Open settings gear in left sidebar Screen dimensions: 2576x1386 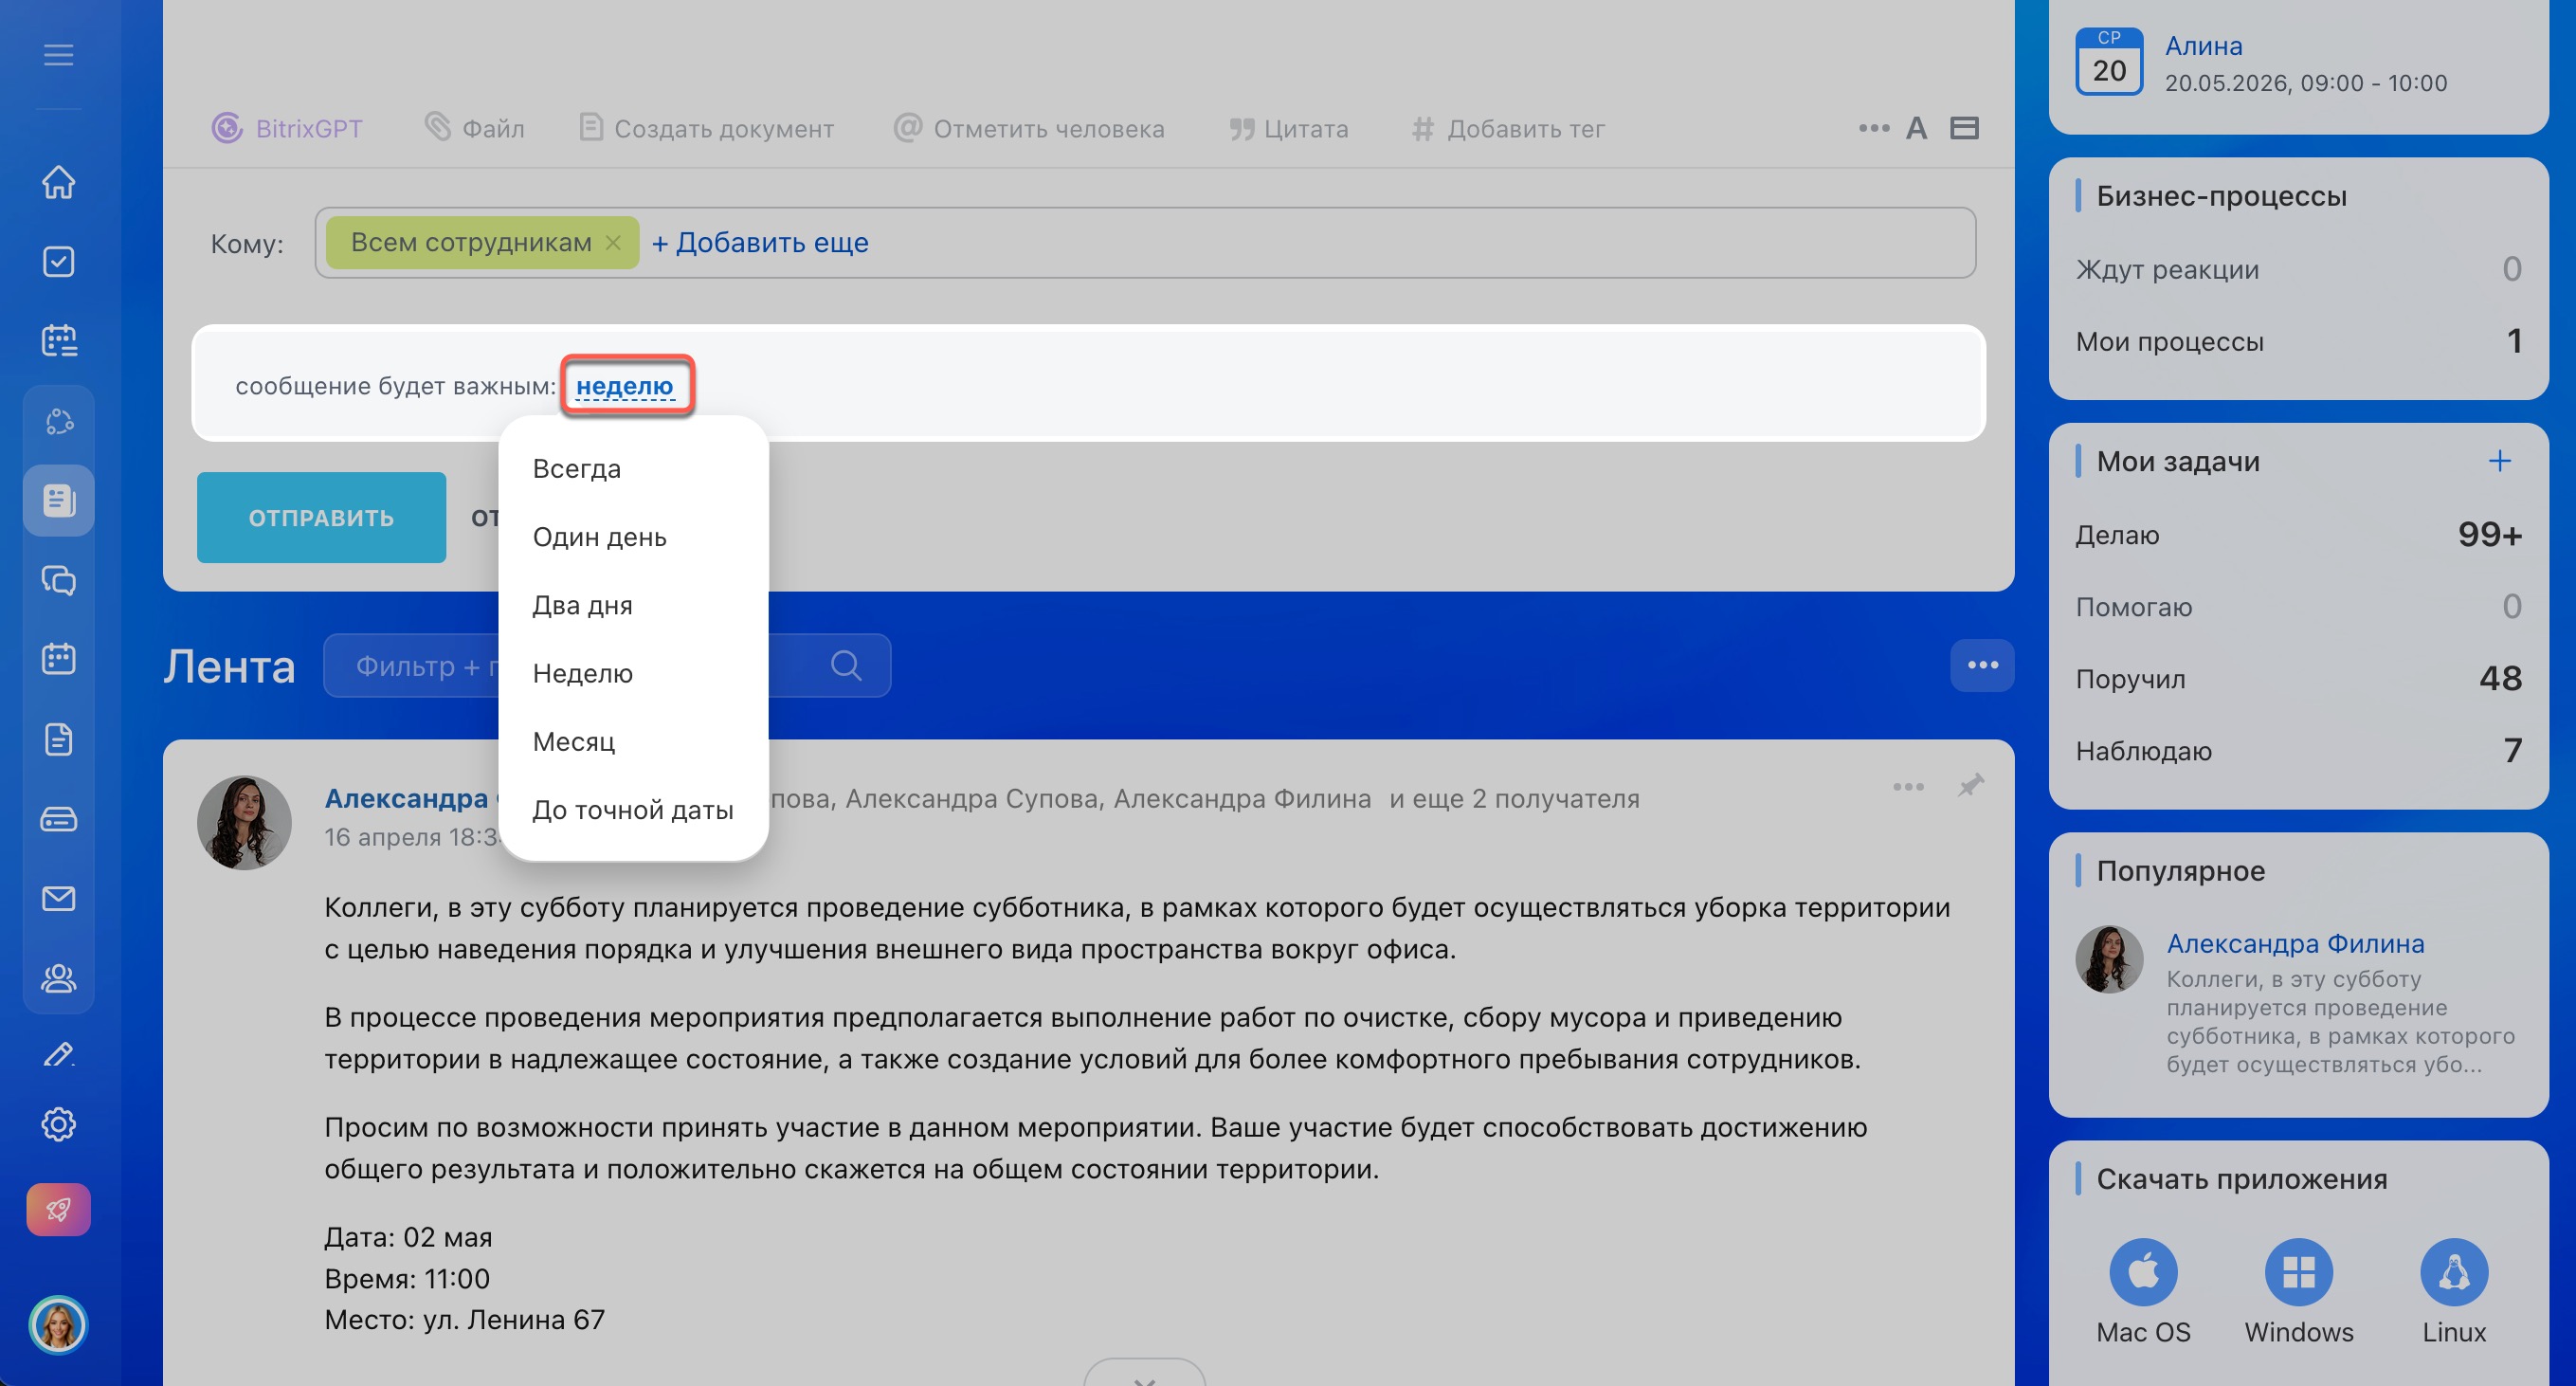point(59,1124)
